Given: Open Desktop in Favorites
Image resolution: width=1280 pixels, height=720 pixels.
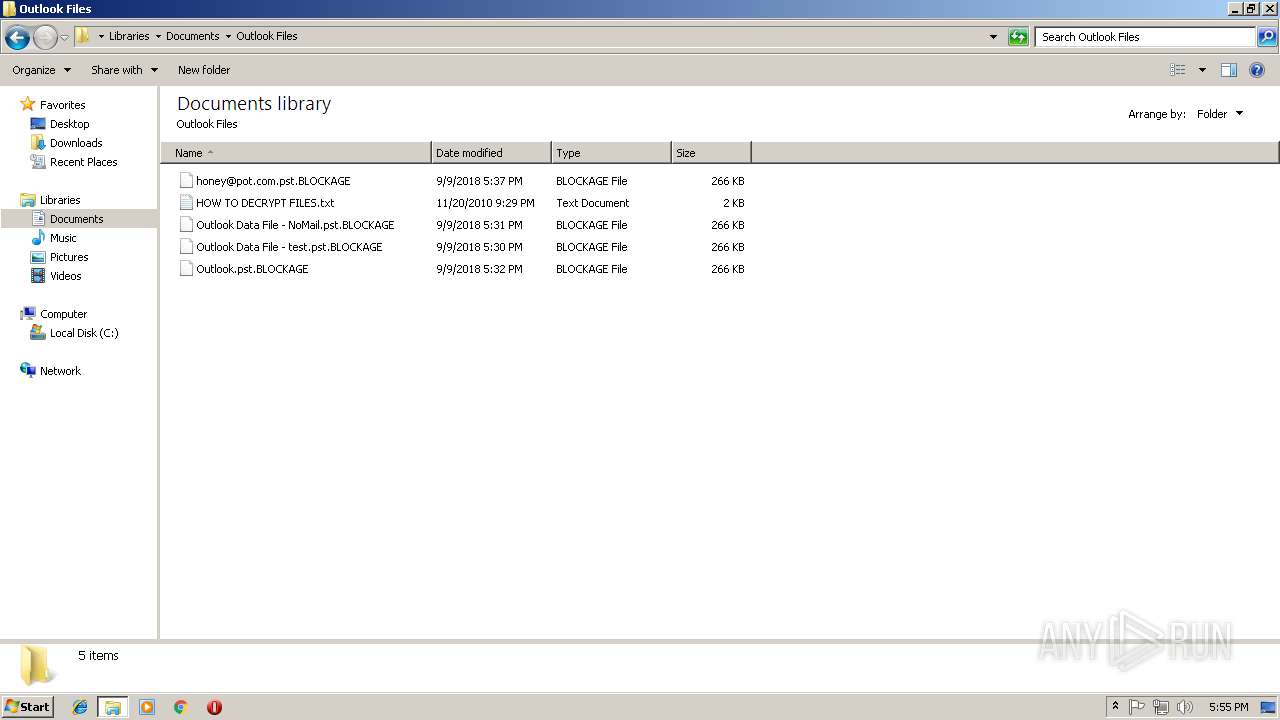Looking at the screenshot, I should pyautogui.click(x=69, y=124).
